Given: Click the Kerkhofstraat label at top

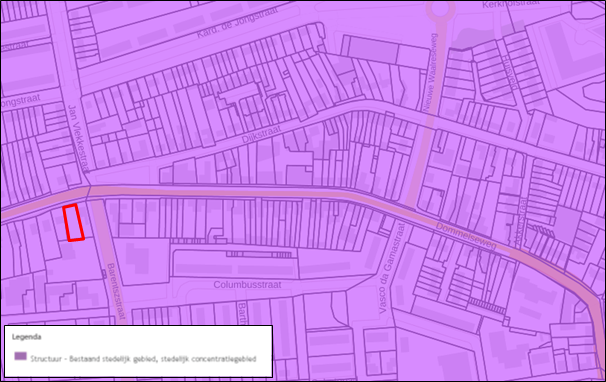Looking at the screenshot, I should pyautogui.click(x=511, y=4).
